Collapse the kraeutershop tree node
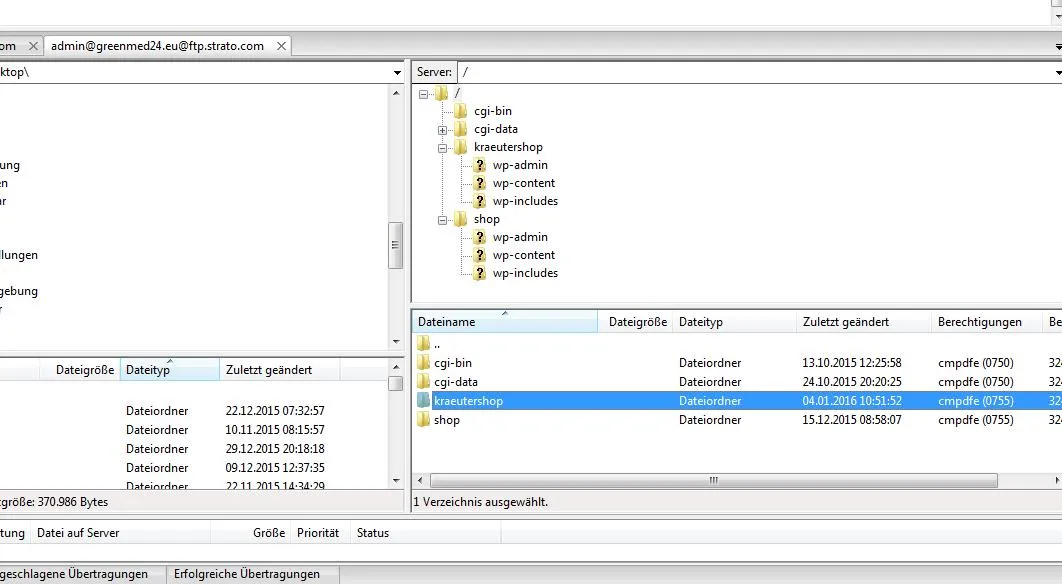The width and height of the screenshot is (1062, 584). tap(442, 148)
